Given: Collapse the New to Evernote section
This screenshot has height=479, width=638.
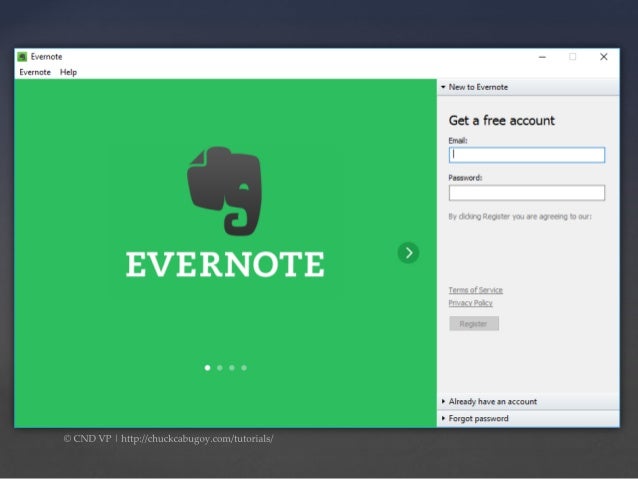Looking at the screenshot, I should [x=528, y=87].
